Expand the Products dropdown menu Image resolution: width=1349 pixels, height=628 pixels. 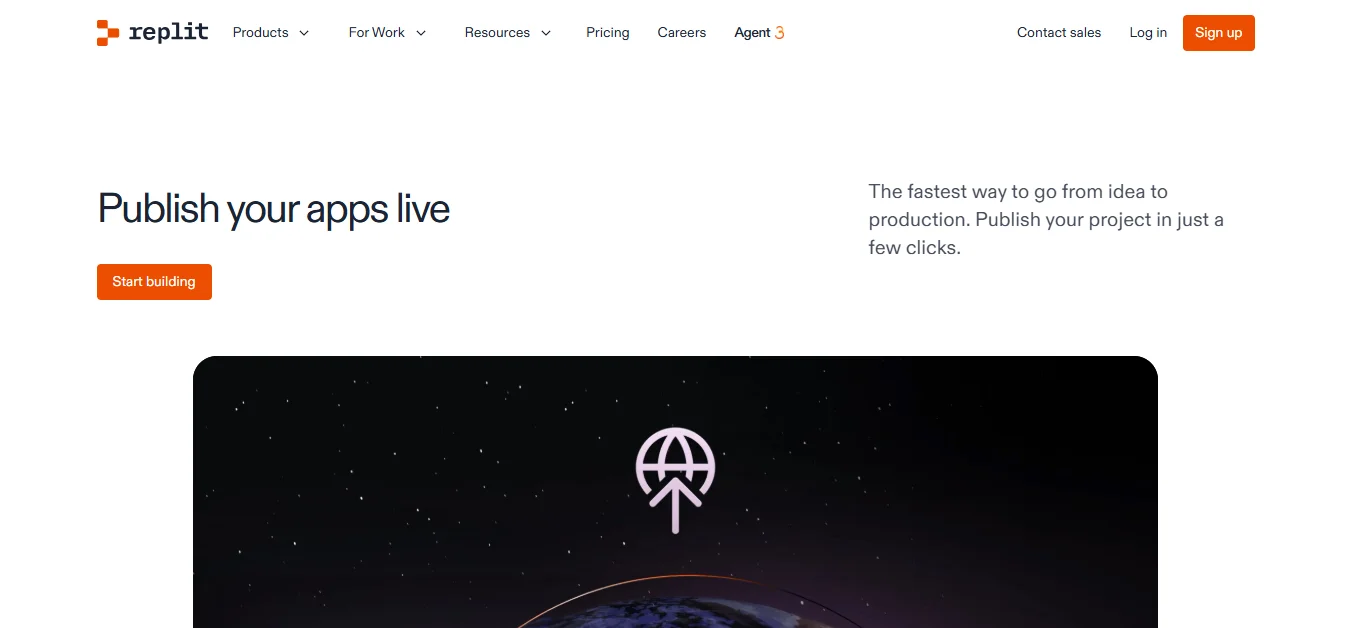pyautogui.click(x=271, y=33)
